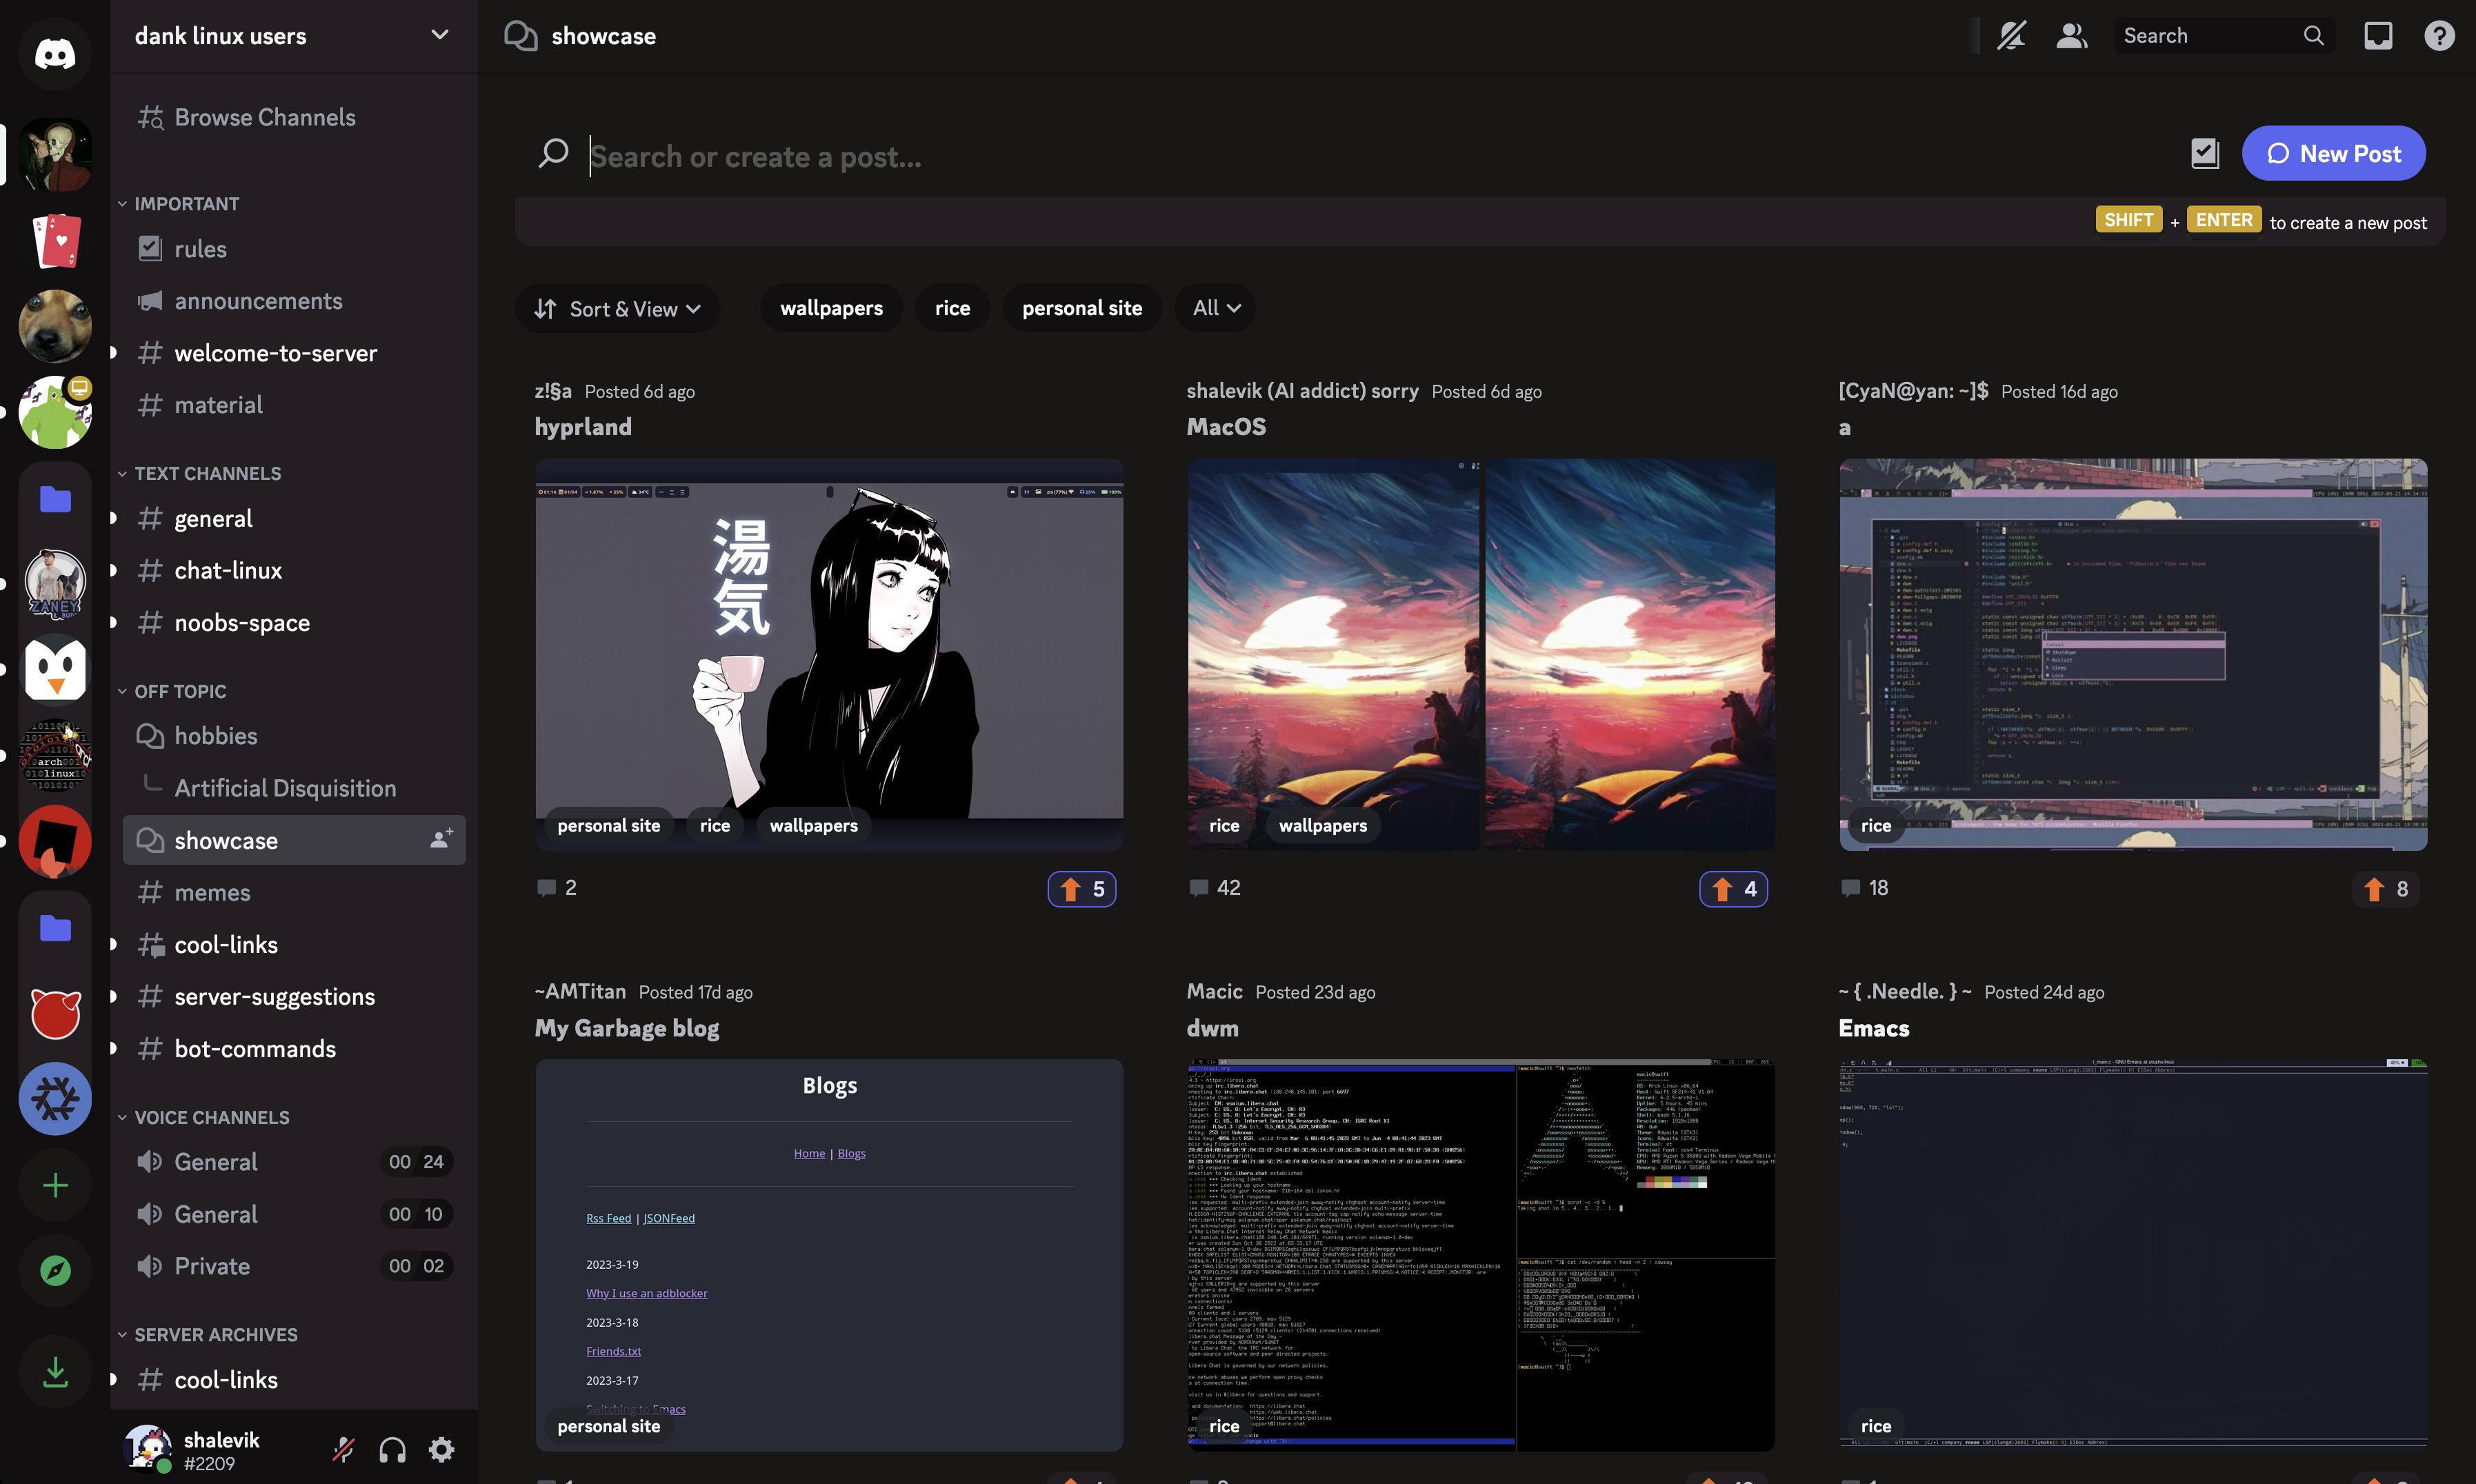
Task: Open the dwm post terminal thumbnail
Action: (1481, 1255)
